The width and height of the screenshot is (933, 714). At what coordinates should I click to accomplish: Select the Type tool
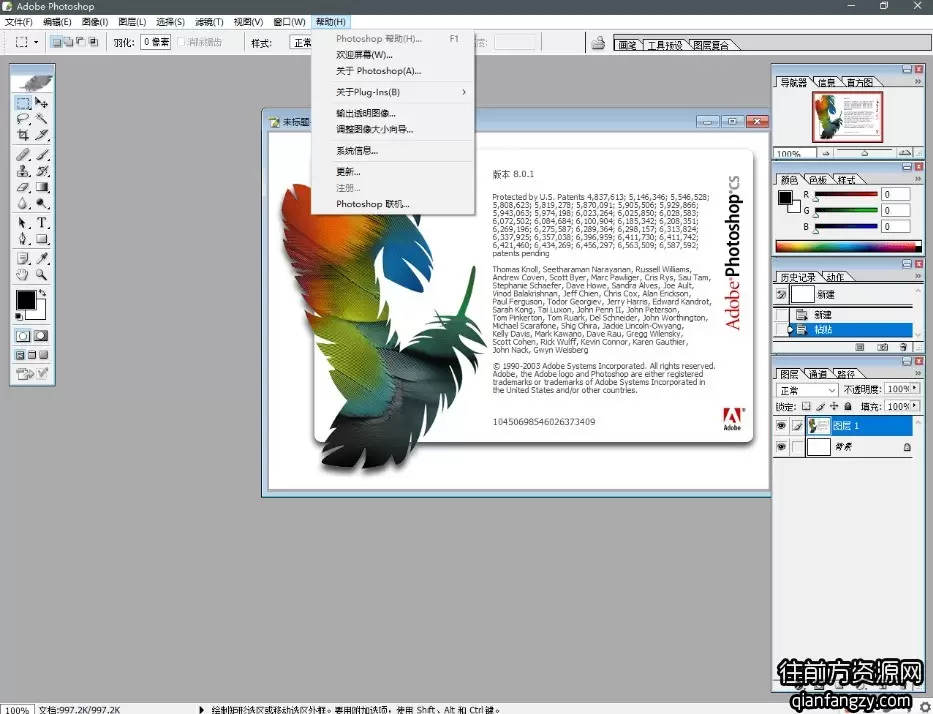pyautogui.click(x=41, y=223)
